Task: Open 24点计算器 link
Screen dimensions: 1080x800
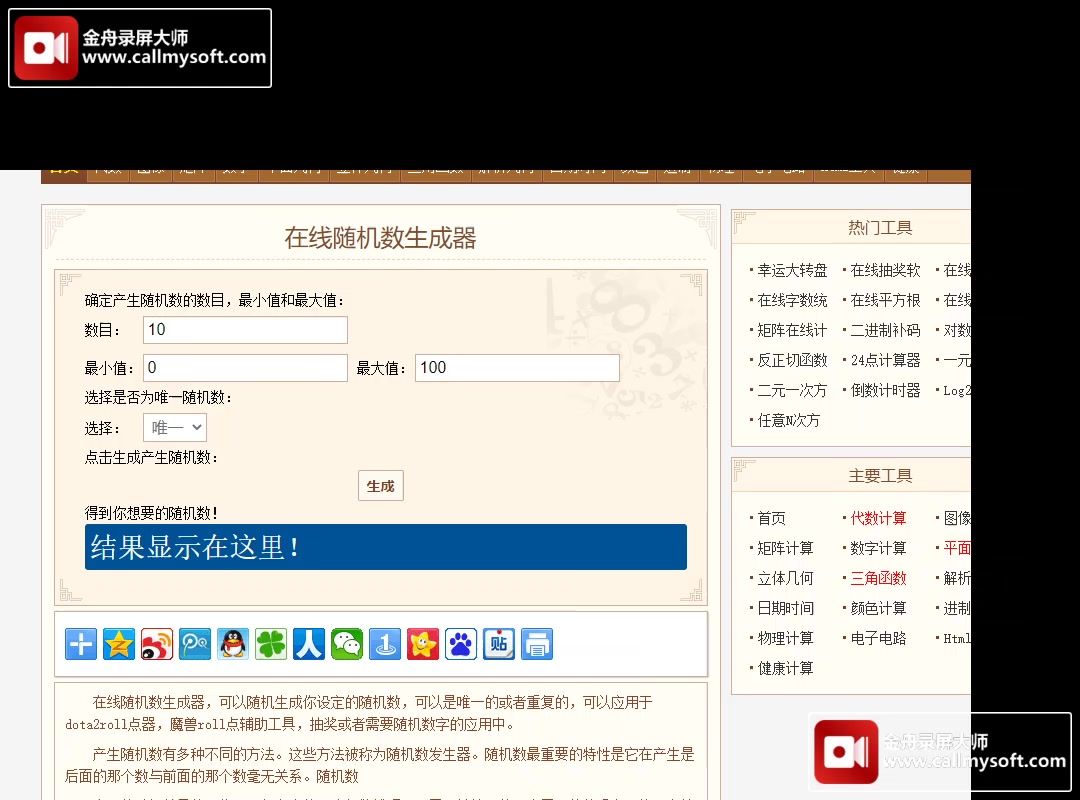Action: click(885, 360)
